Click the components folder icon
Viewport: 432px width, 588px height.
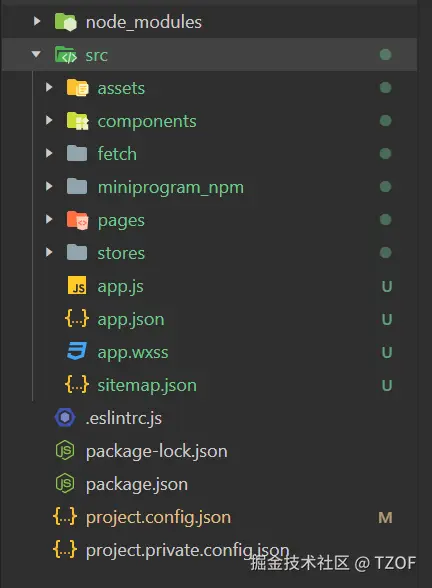coord(78,120)
